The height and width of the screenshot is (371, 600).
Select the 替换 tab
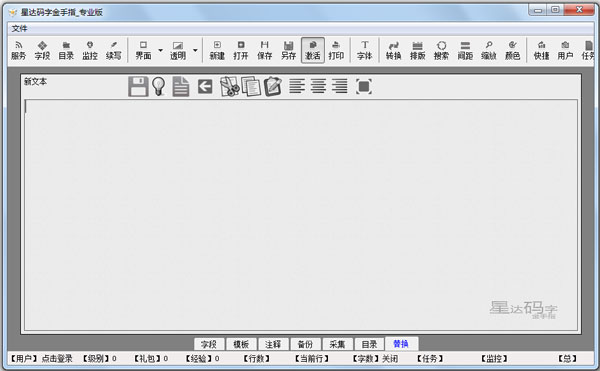[x=401, y=344]
